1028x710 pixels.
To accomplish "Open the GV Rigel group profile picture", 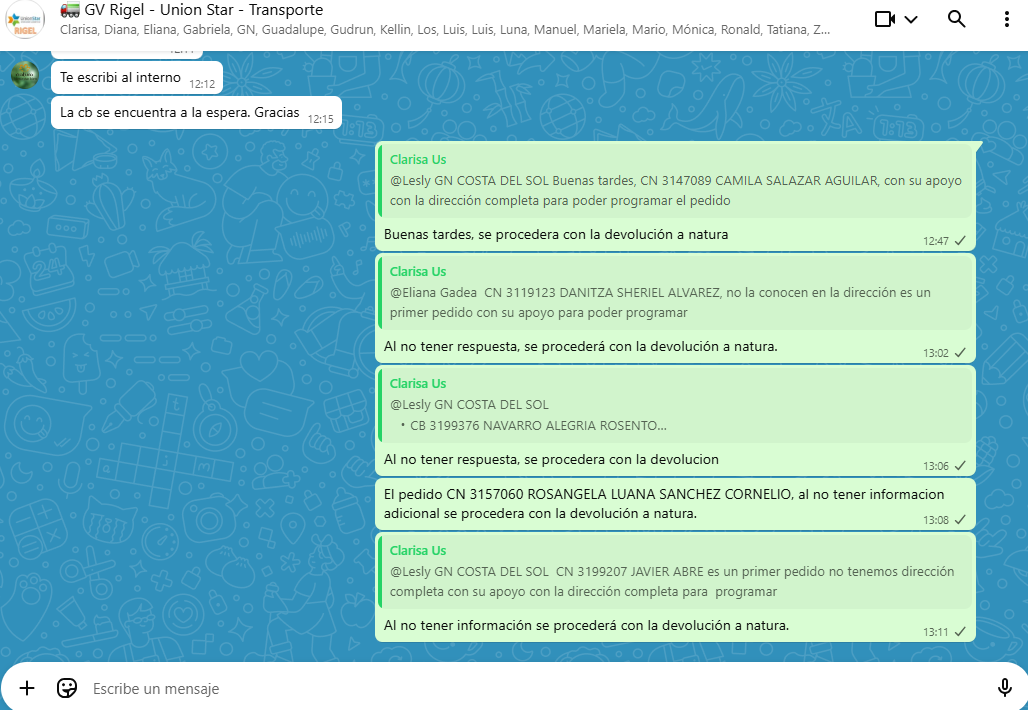I will (x=25, y=20).
